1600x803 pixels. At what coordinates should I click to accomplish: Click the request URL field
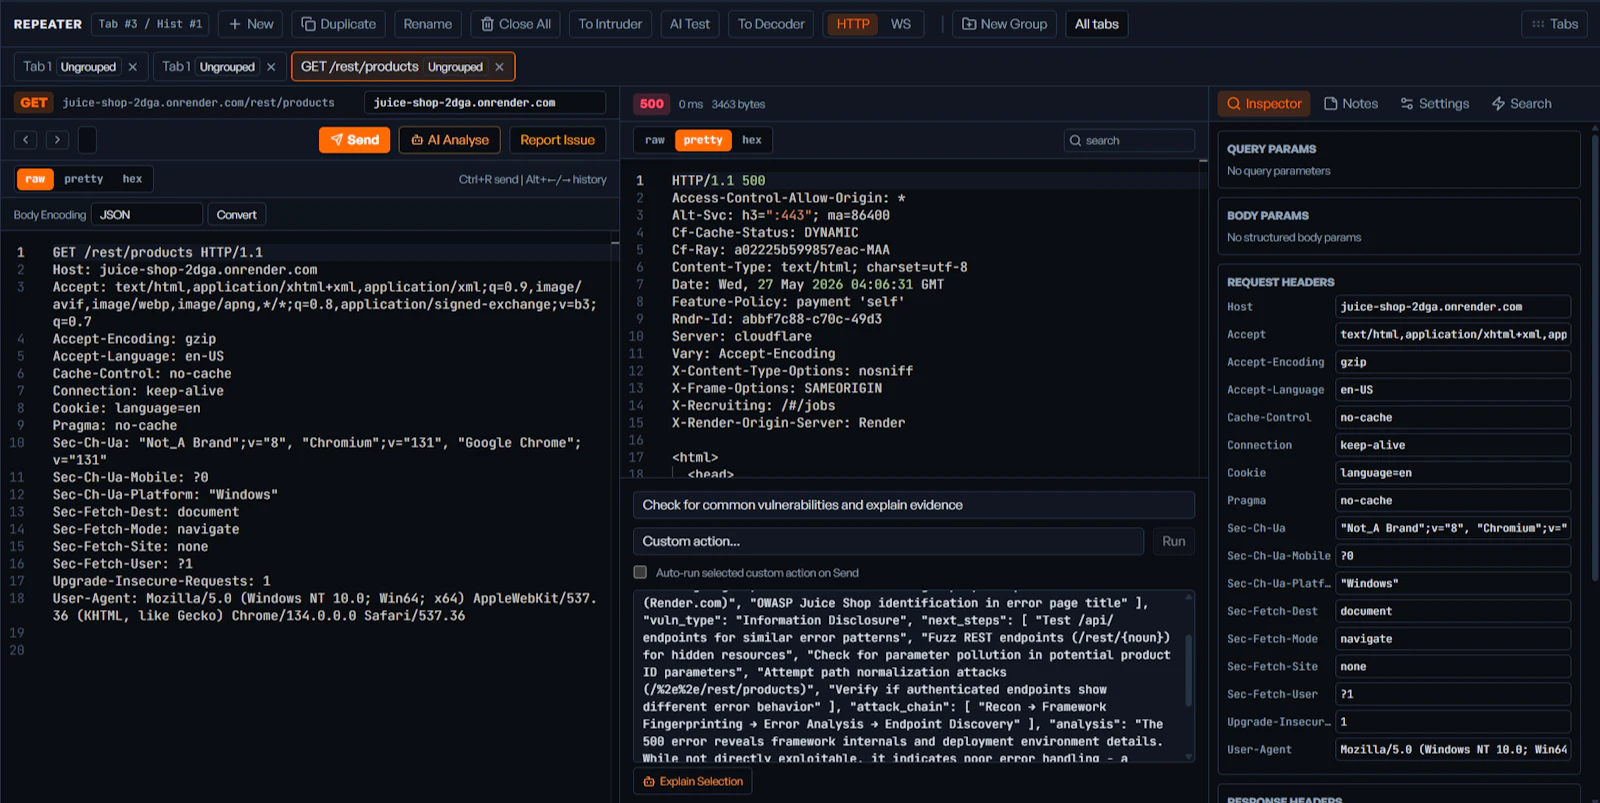pyautogui.click(x=199, y=103)
